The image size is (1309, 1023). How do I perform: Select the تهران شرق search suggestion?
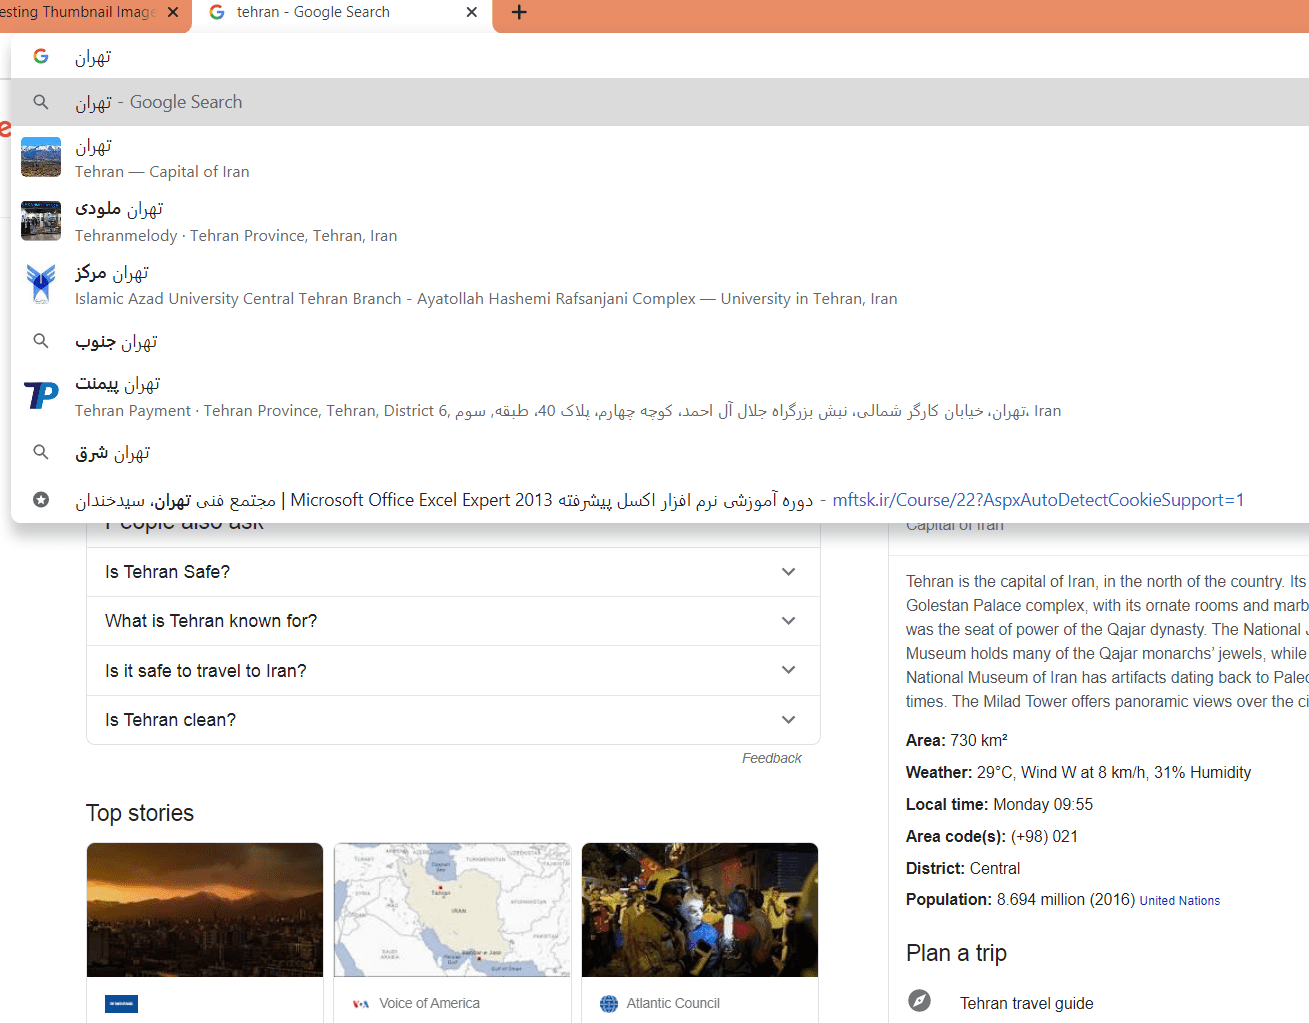(660, 453)
